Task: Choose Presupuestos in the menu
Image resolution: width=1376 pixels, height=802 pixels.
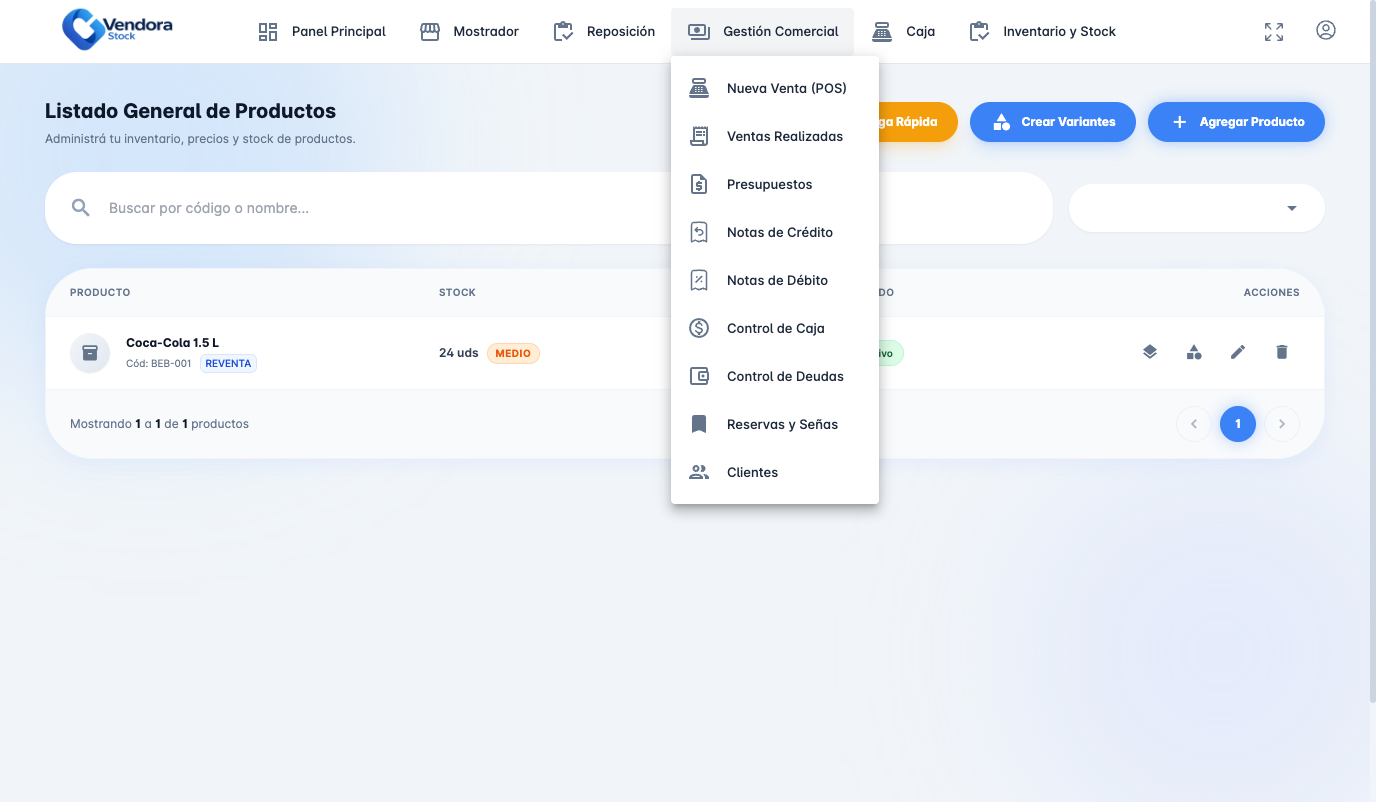Action: point(775,184)
